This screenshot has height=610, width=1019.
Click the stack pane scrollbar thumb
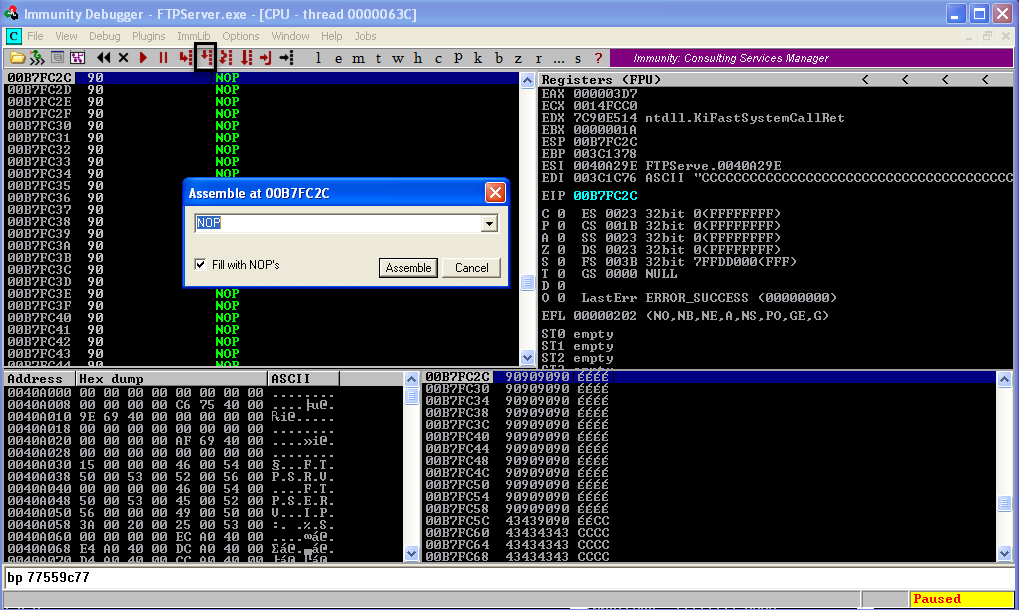click(x=1005, y=503)
